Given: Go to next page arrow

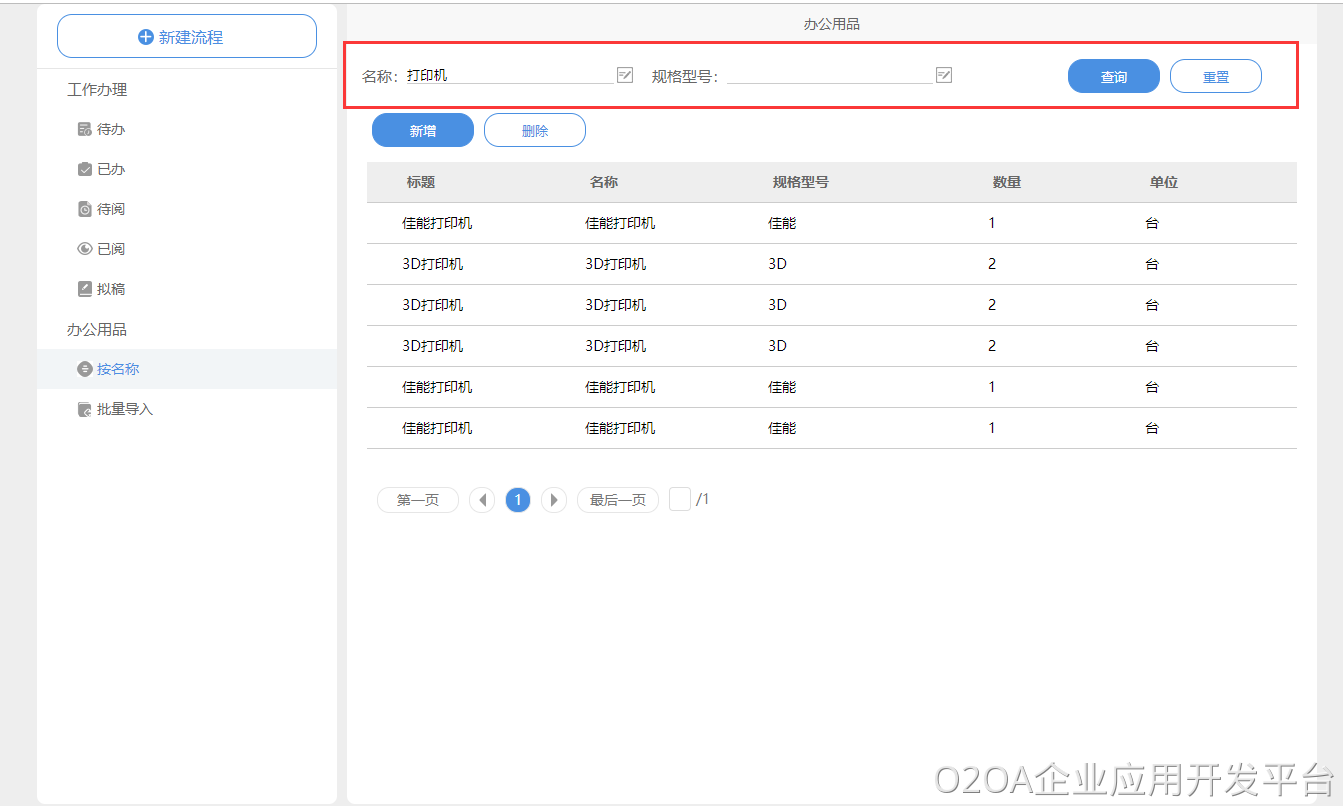Looking at the screenshot, I should [554, 500].
